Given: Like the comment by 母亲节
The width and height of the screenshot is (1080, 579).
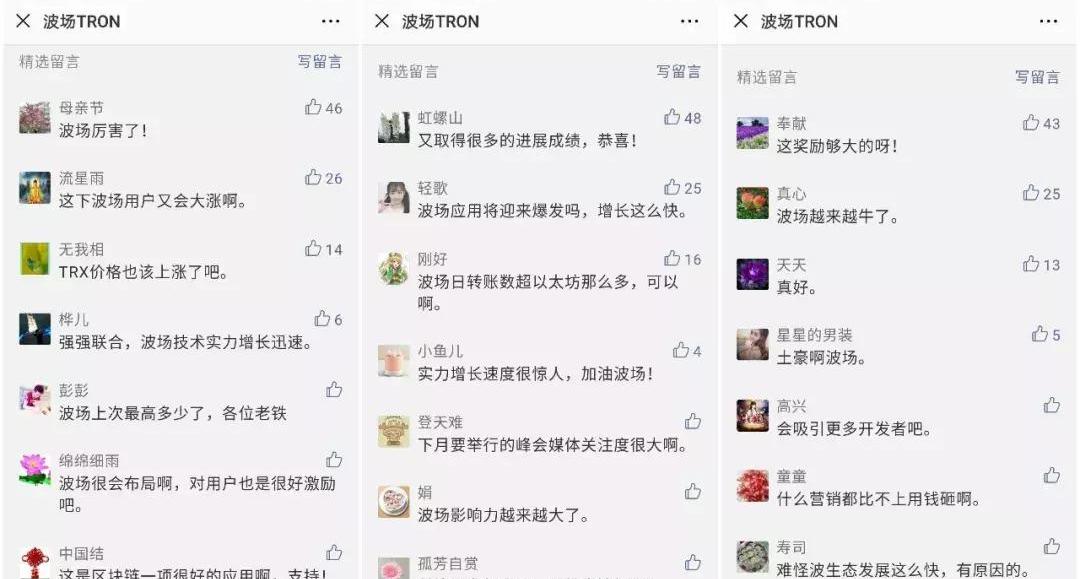Looking at the screenshot, I should click(x=313, y=107).
